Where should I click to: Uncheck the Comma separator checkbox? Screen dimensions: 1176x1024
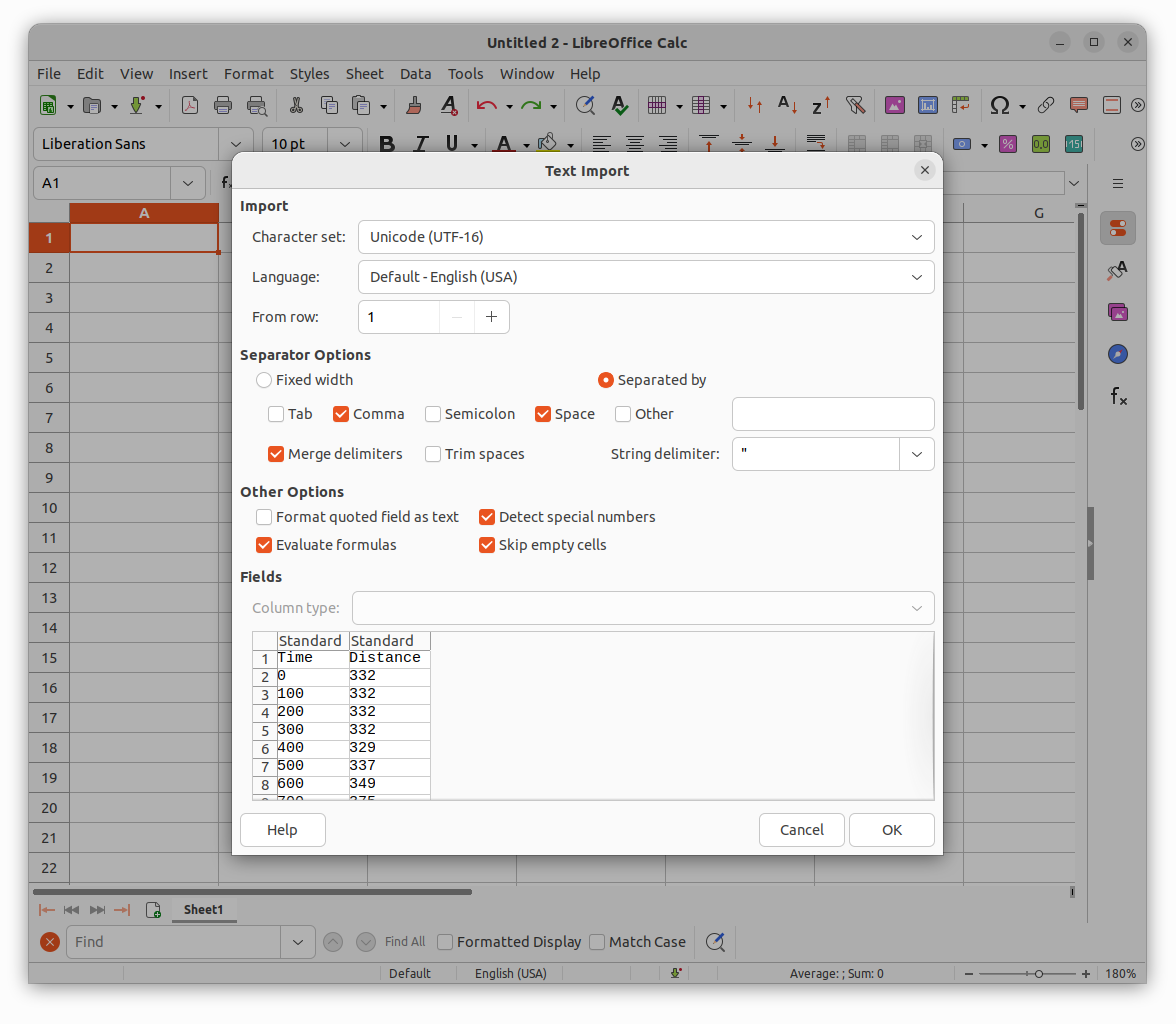coord(341,414)
